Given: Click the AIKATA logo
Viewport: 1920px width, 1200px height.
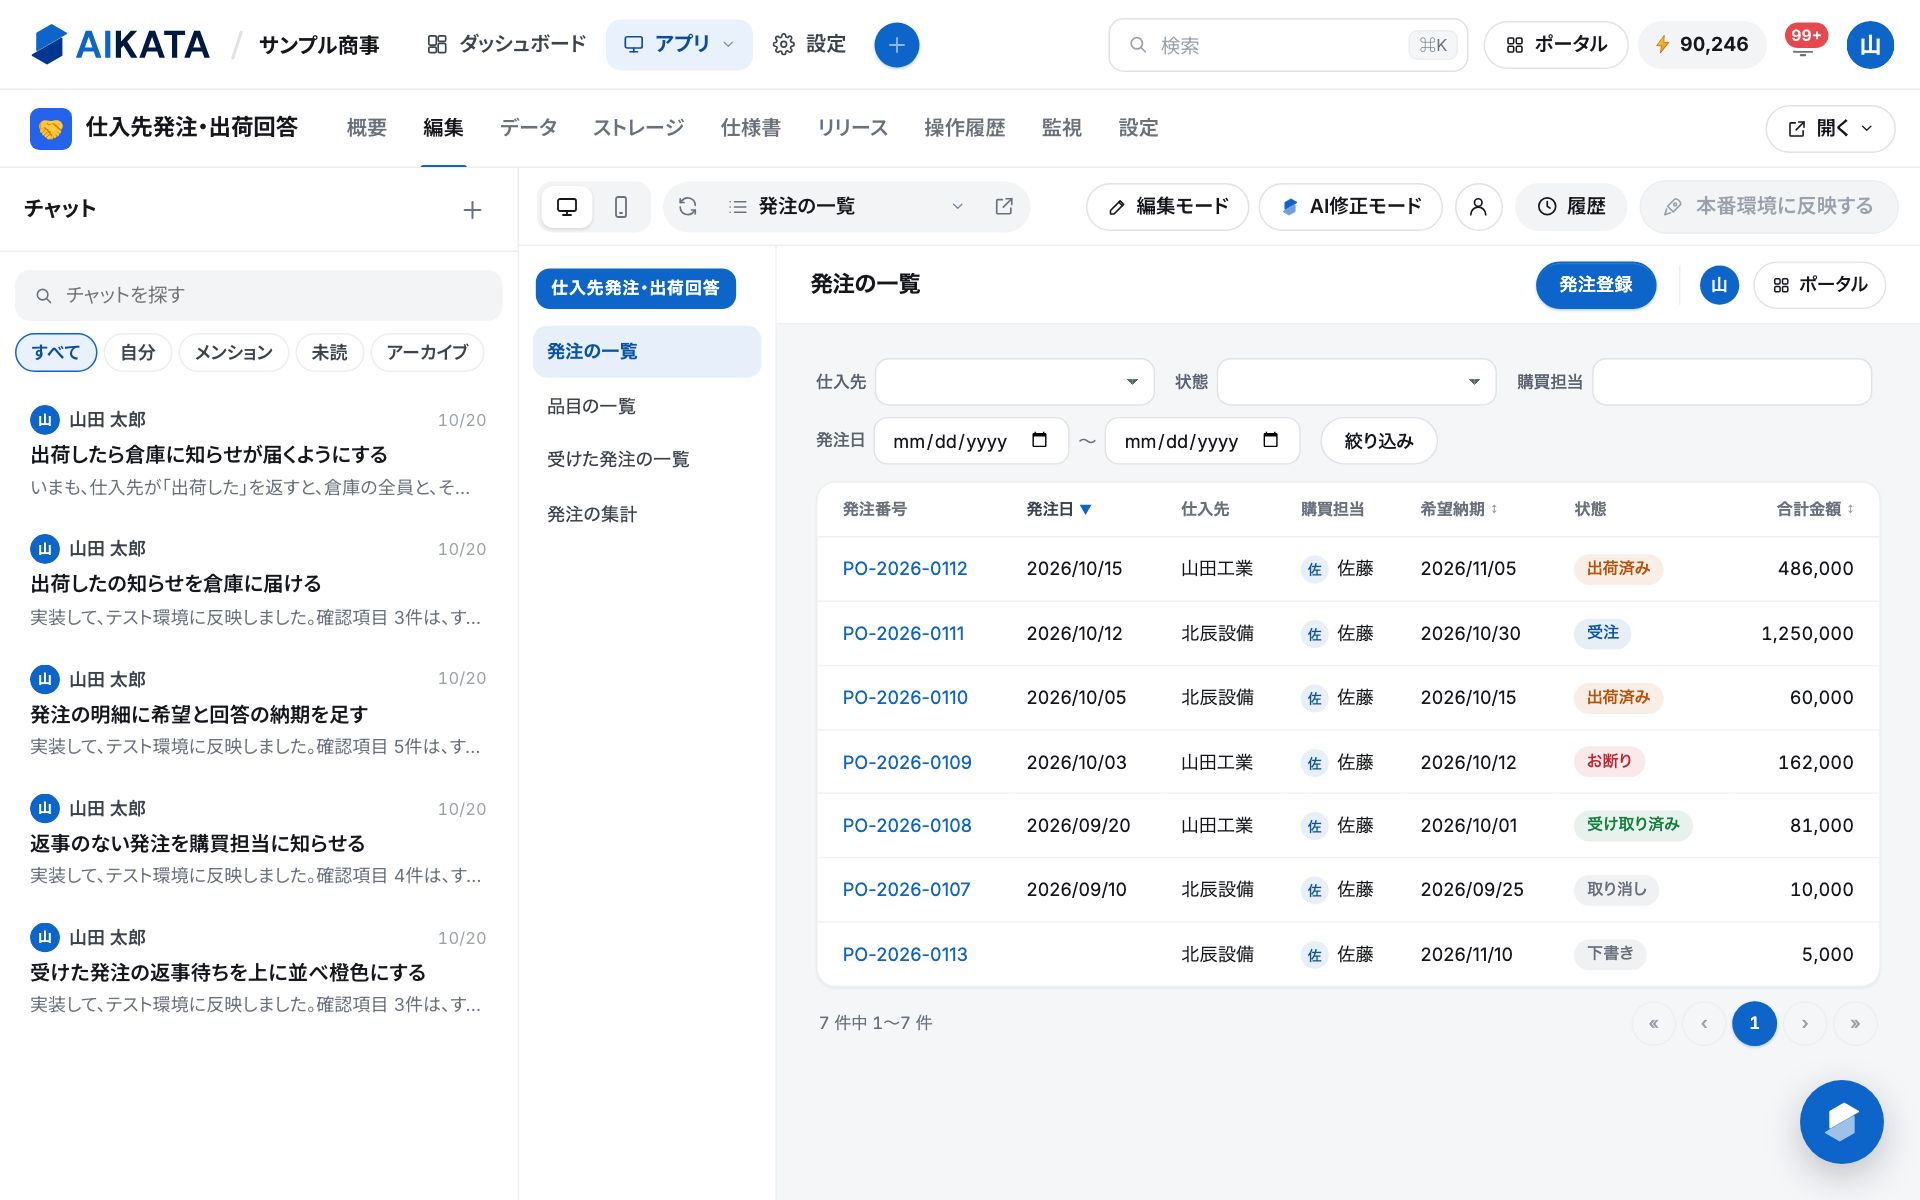Looking at the screenshot, I should 121,45.
